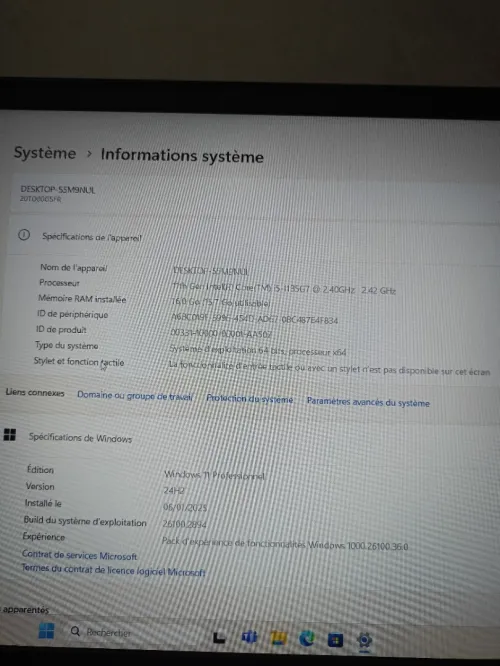Open Domaine ou groupe de travail link

coord(135,395)
